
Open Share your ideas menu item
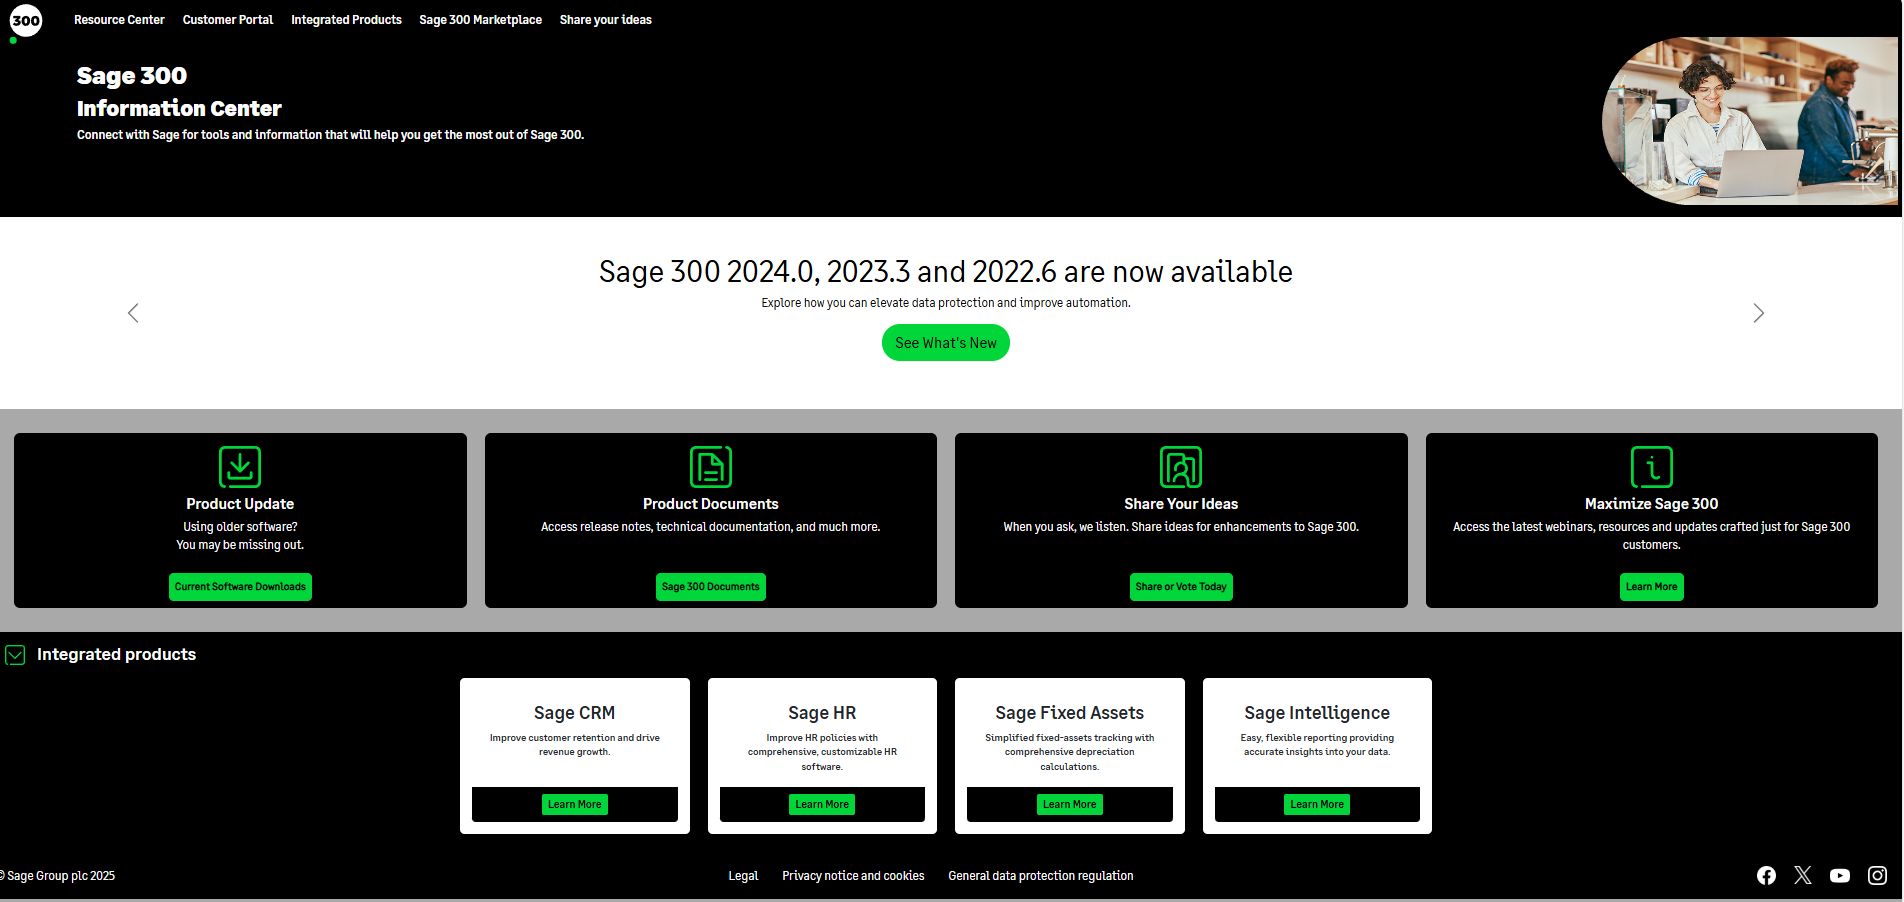click(606, 20)
